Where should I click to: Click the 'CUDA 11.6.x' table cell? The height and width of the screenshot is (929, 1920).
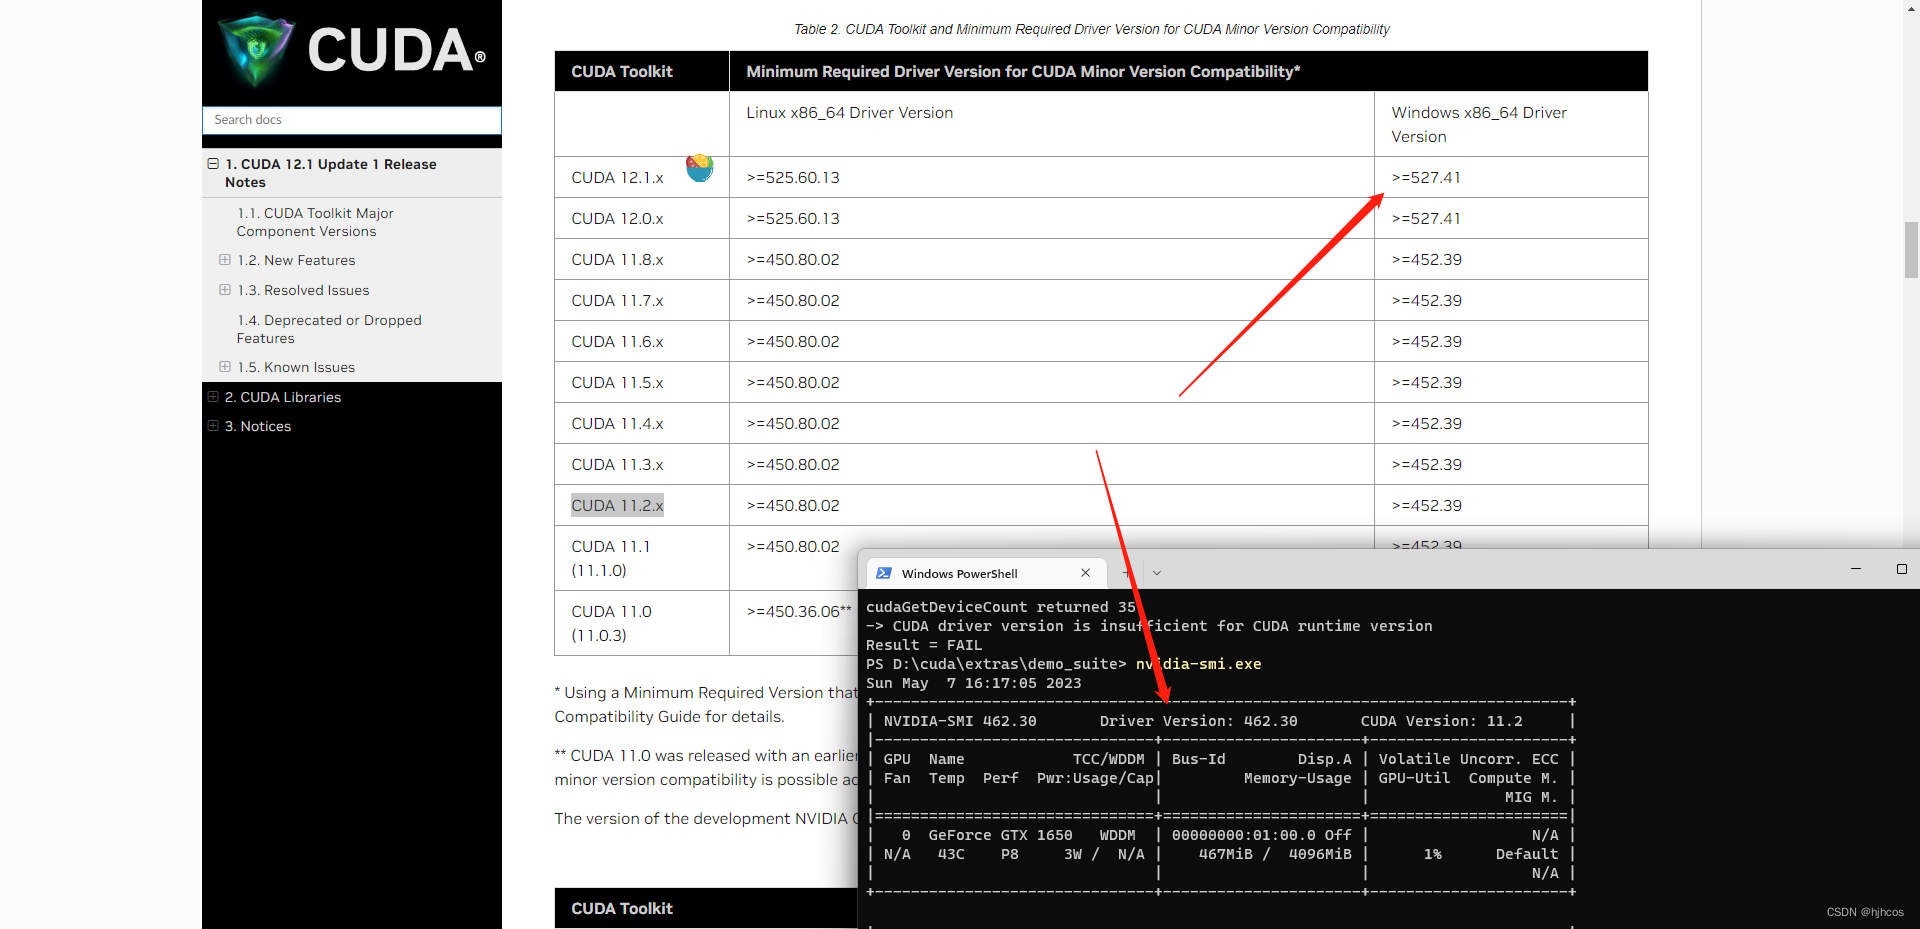(642, 341)
